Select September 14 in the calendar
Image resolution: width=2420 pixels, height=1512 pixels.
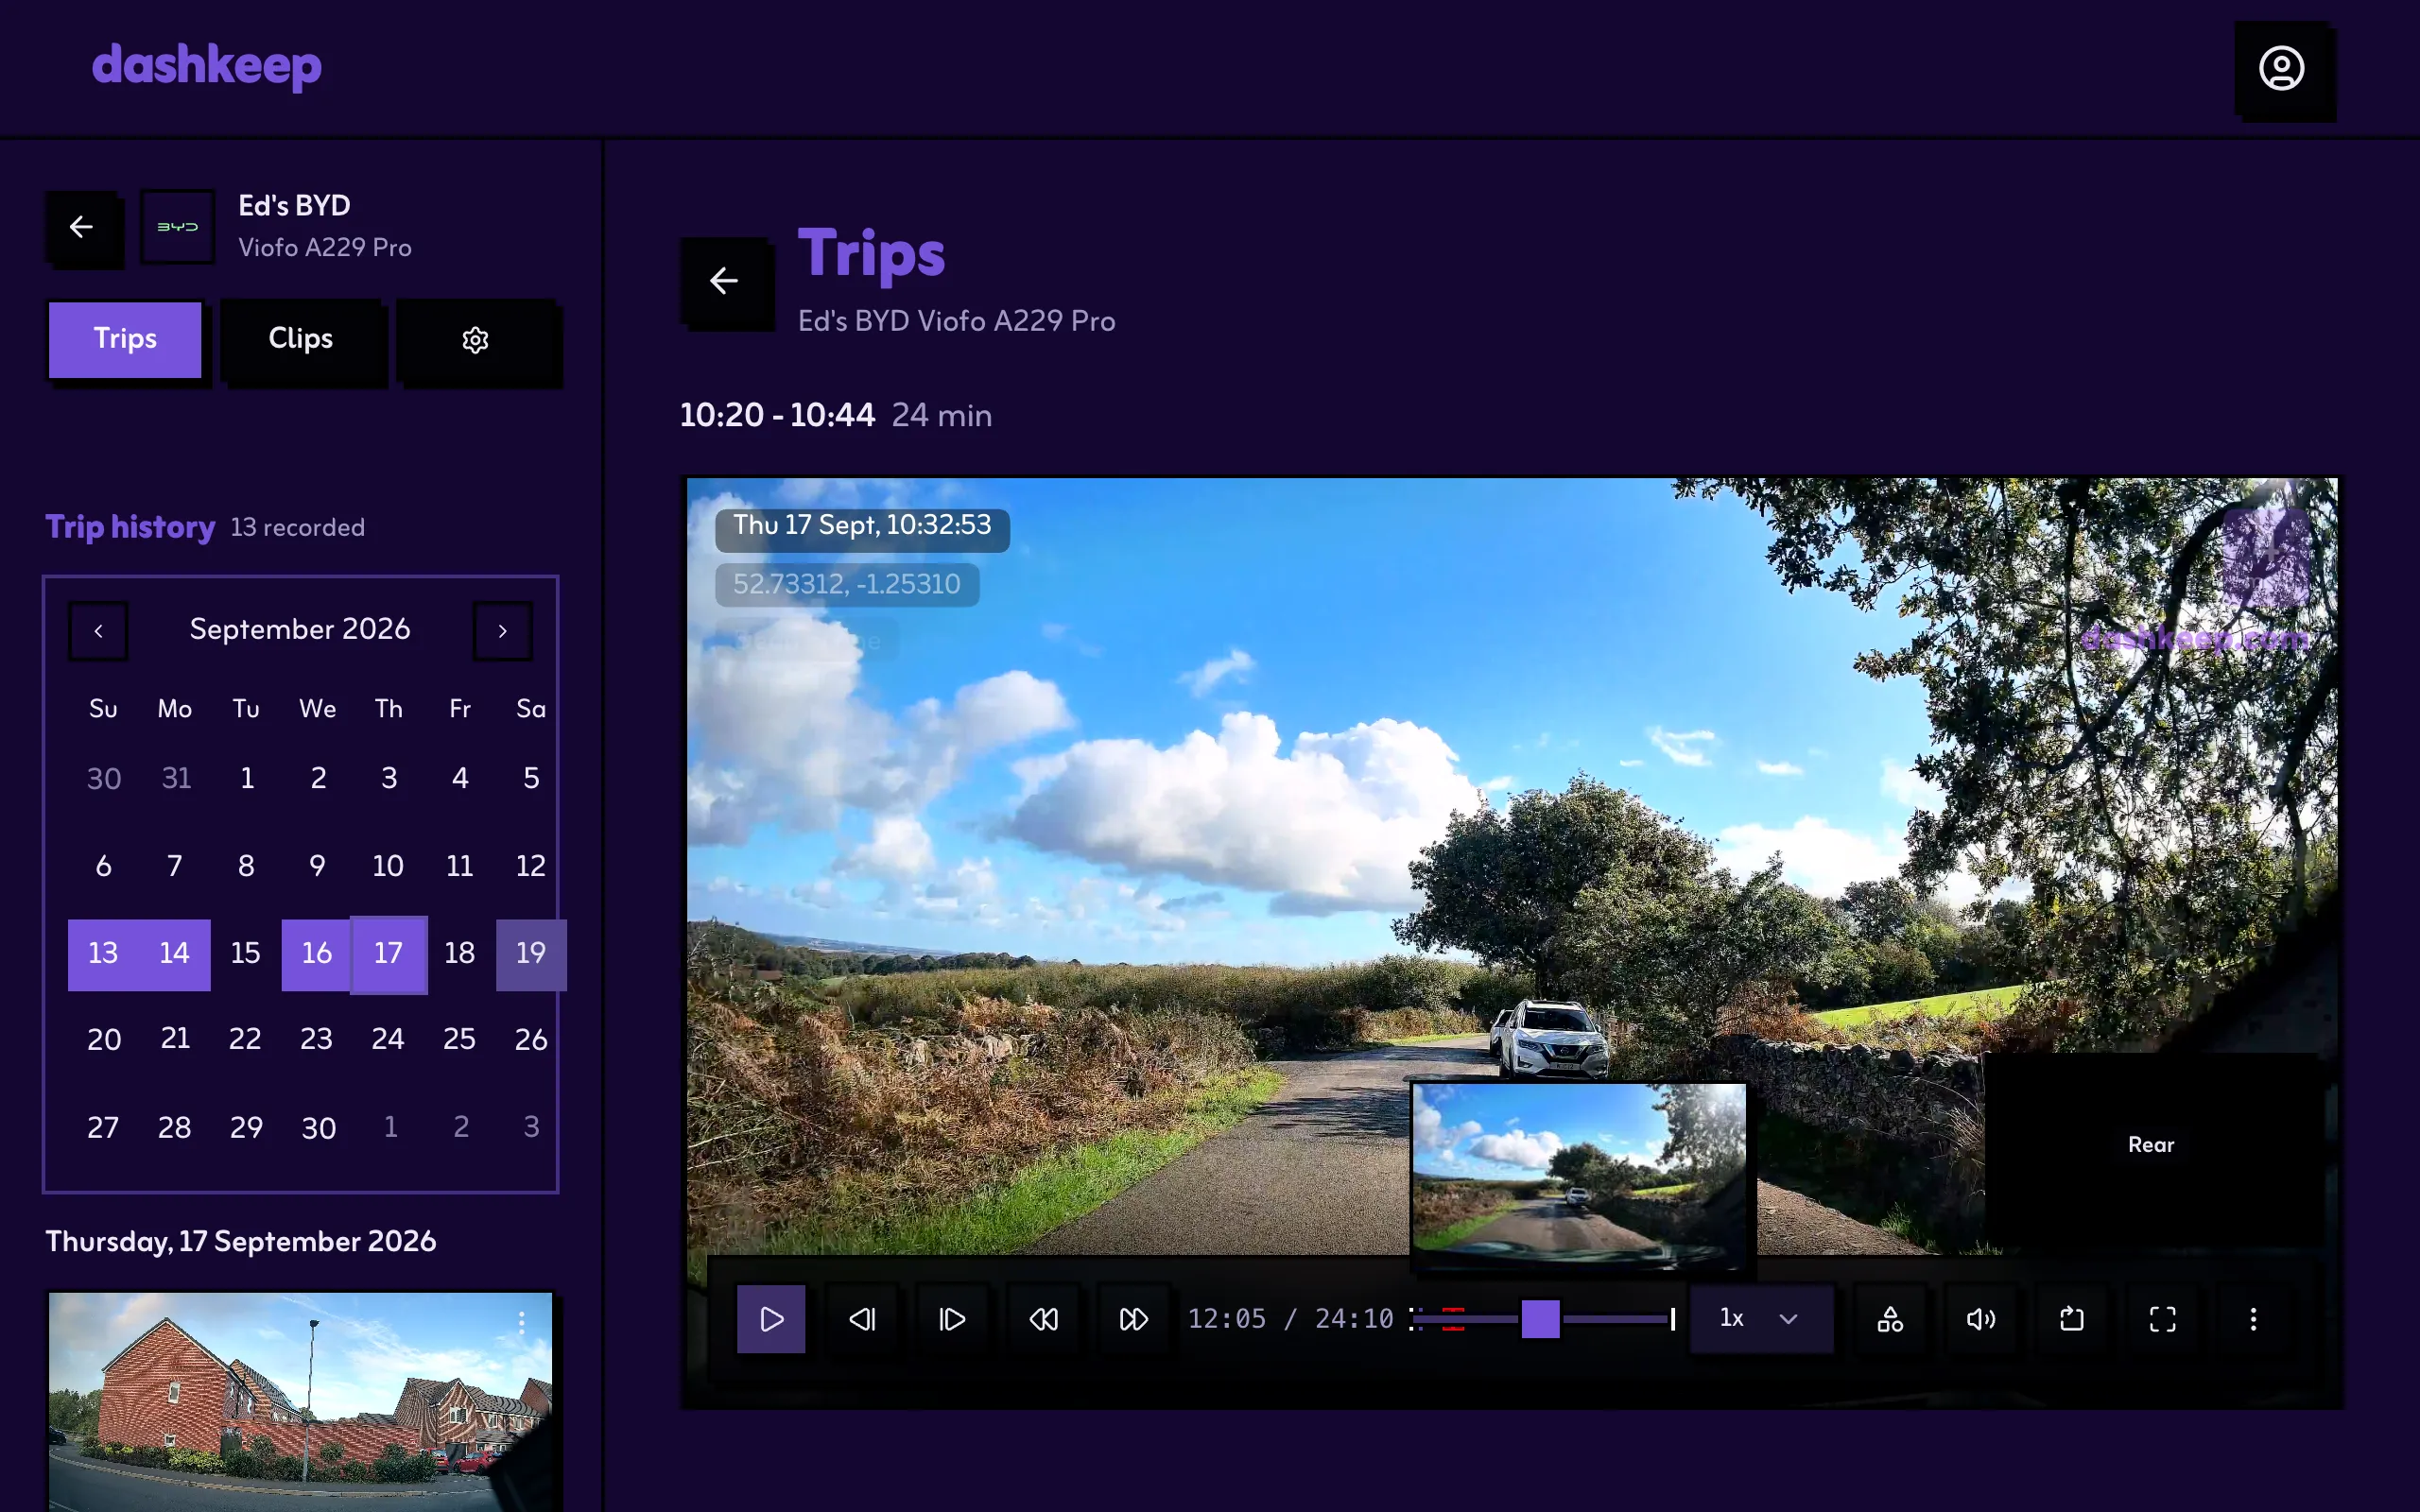[174, 954]
